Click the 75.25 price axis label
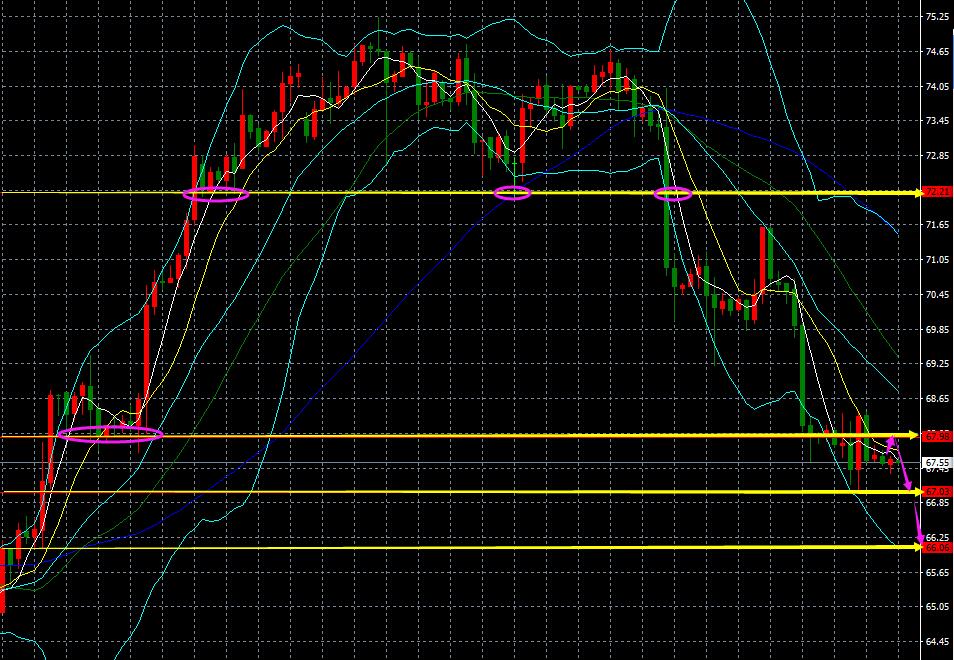954x660 pixels. coord(937,17)
